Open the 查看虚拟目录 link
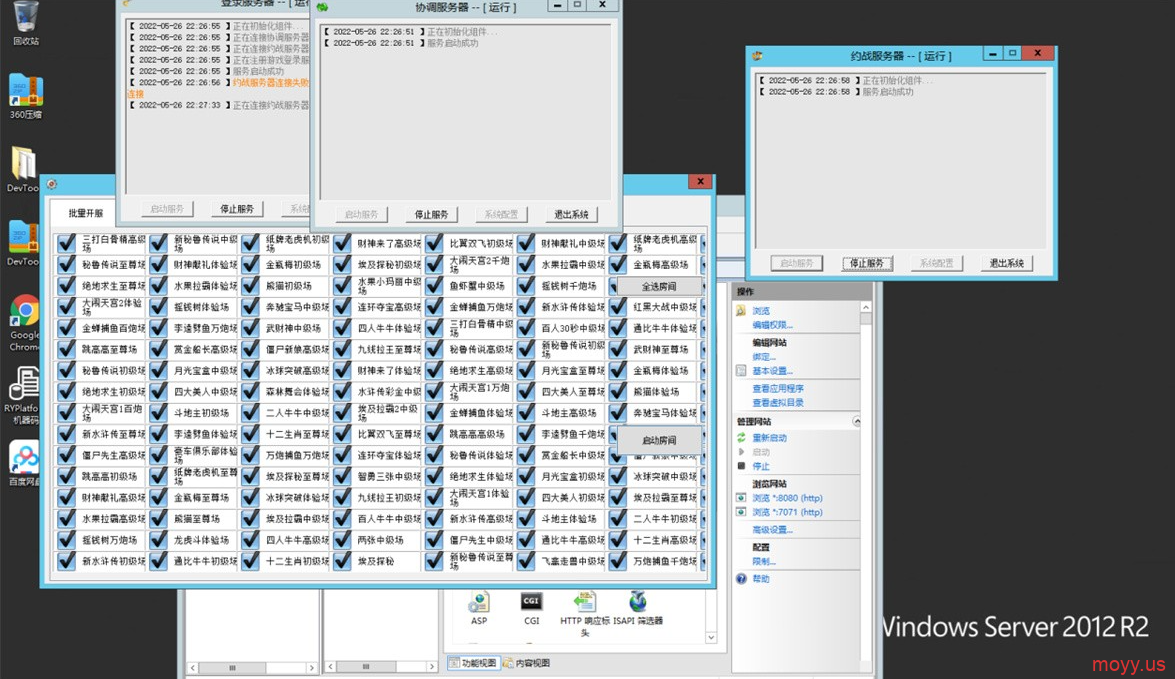The height and width of the screenshot is (679, 1175). (x=778, y=402)
